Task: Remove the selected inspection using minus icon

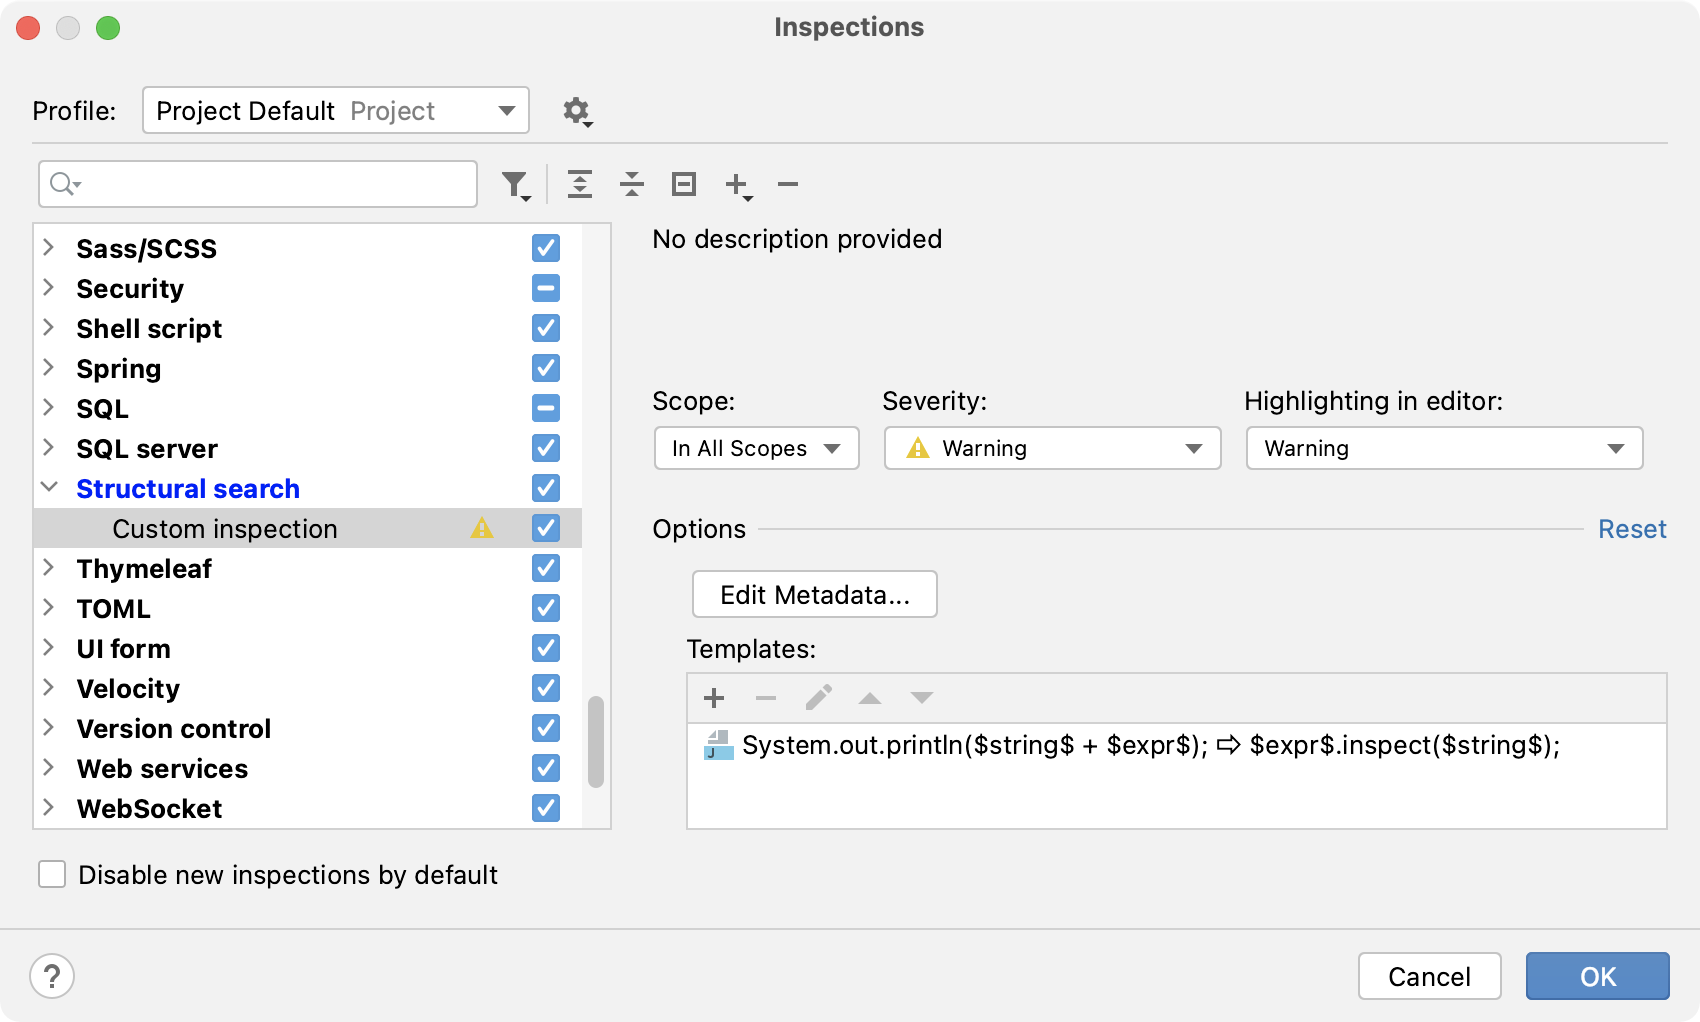Action: click(787, 184)
